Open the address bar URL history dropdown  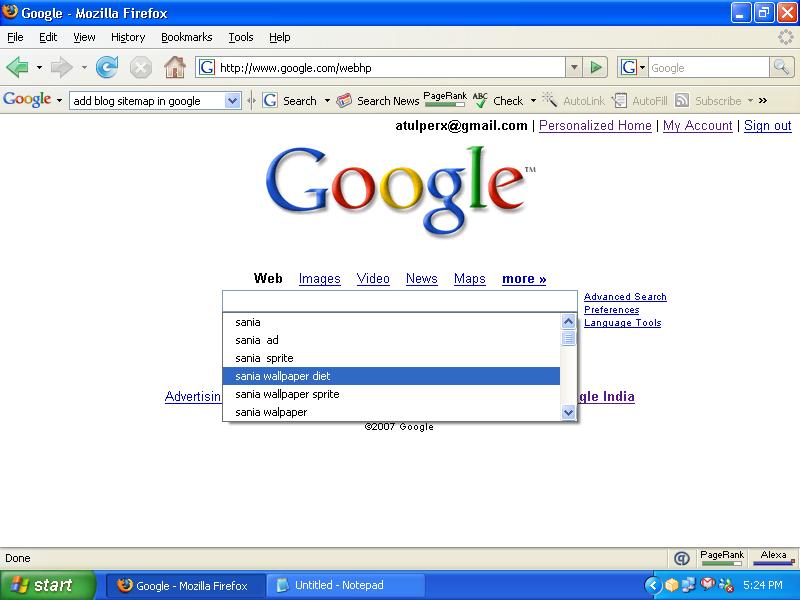(573, 67)
